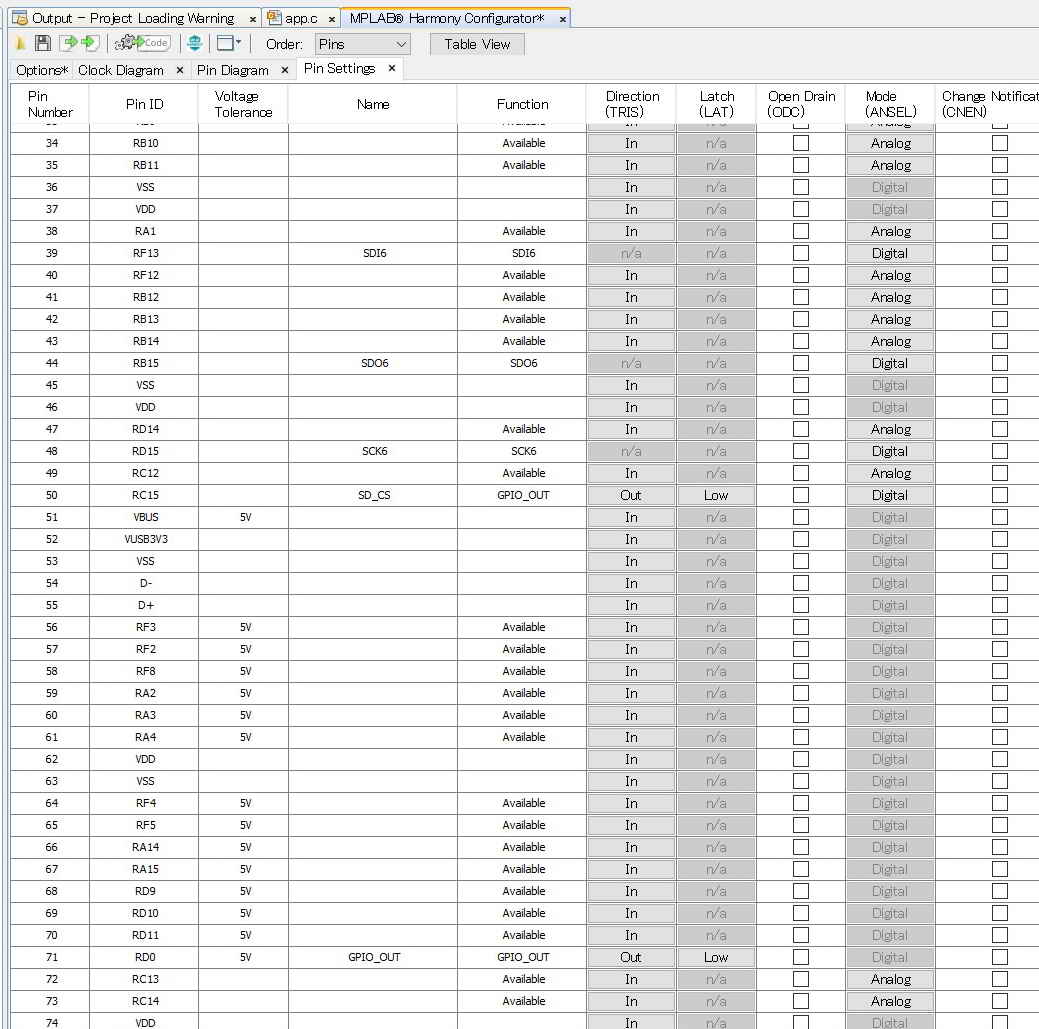Screen dimensions: 1039x1029
Task: Toggle Low latch button for pin RD0
Action: pyautogui.click(x=716, y=957)
